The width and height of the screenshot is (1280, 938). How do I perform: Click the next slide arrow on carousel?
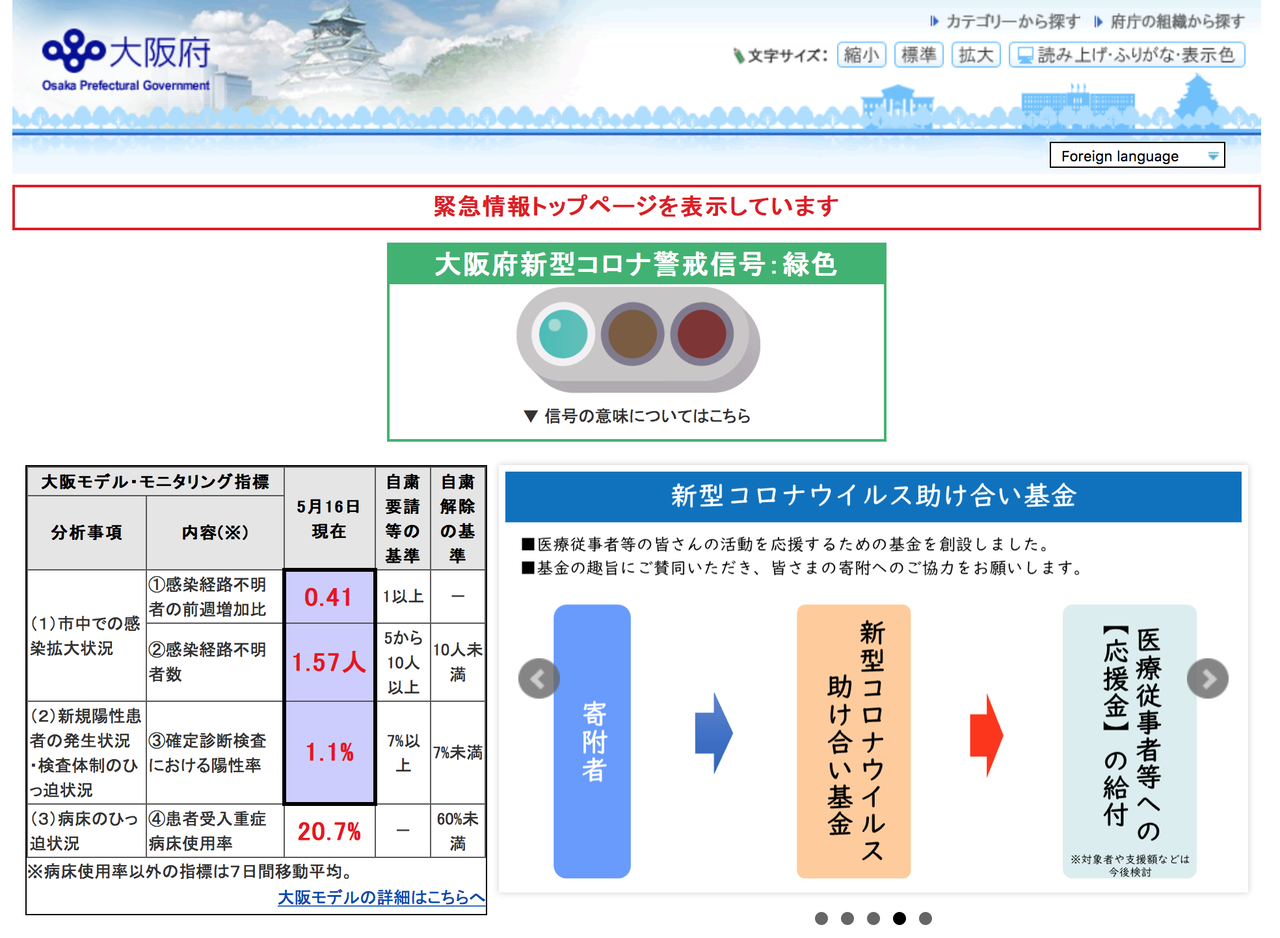(x=1207, y=679)
